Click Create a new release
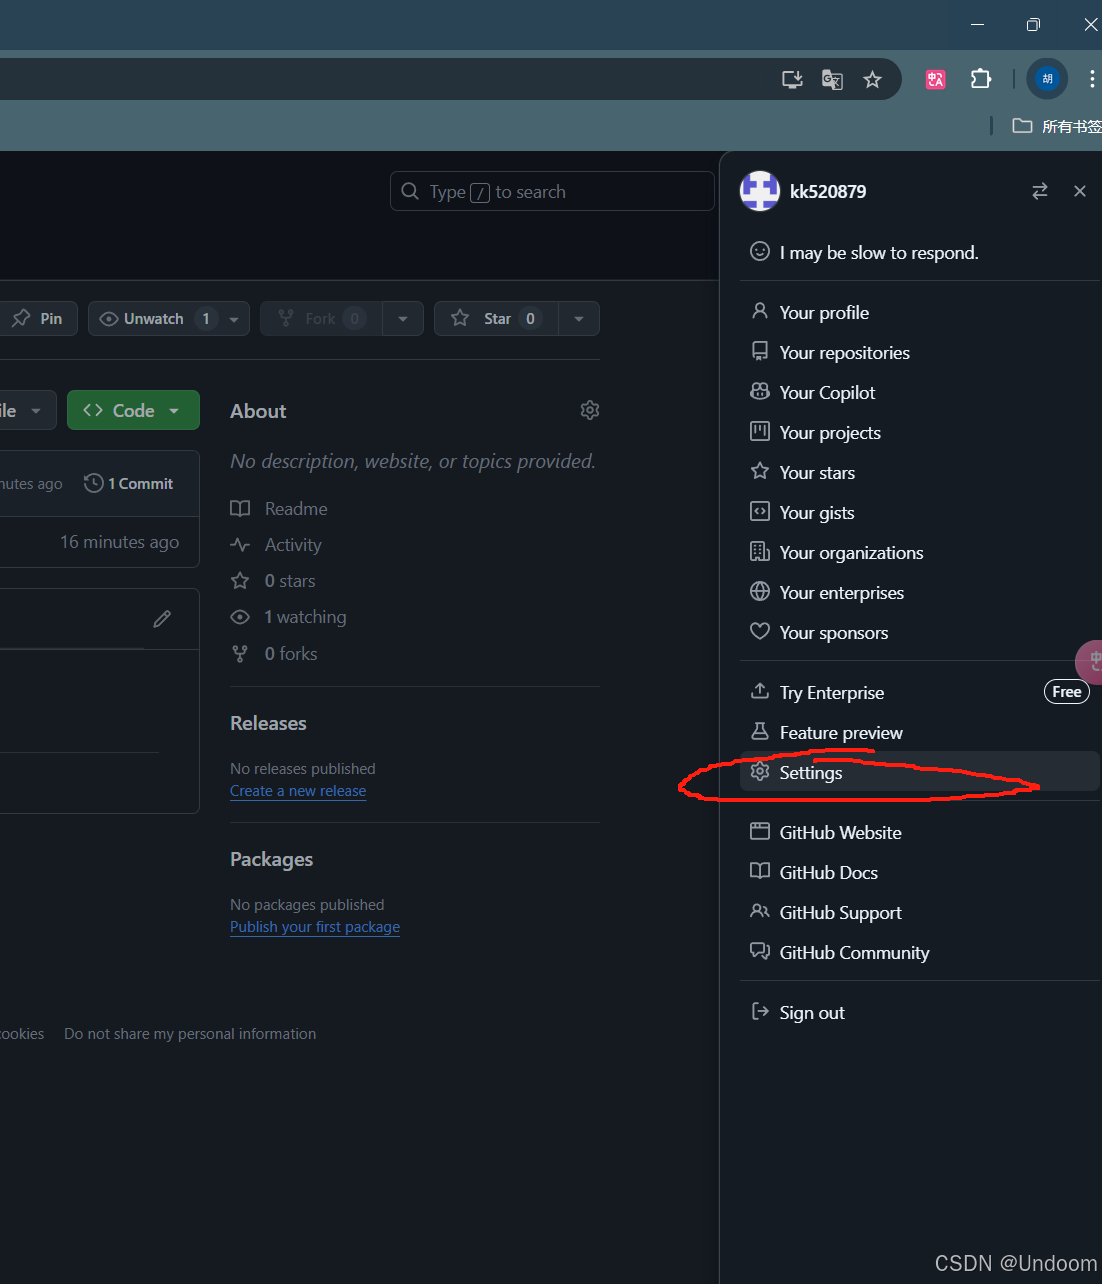This screenshot has width=1102, height=1284. (x=298, y=790)
